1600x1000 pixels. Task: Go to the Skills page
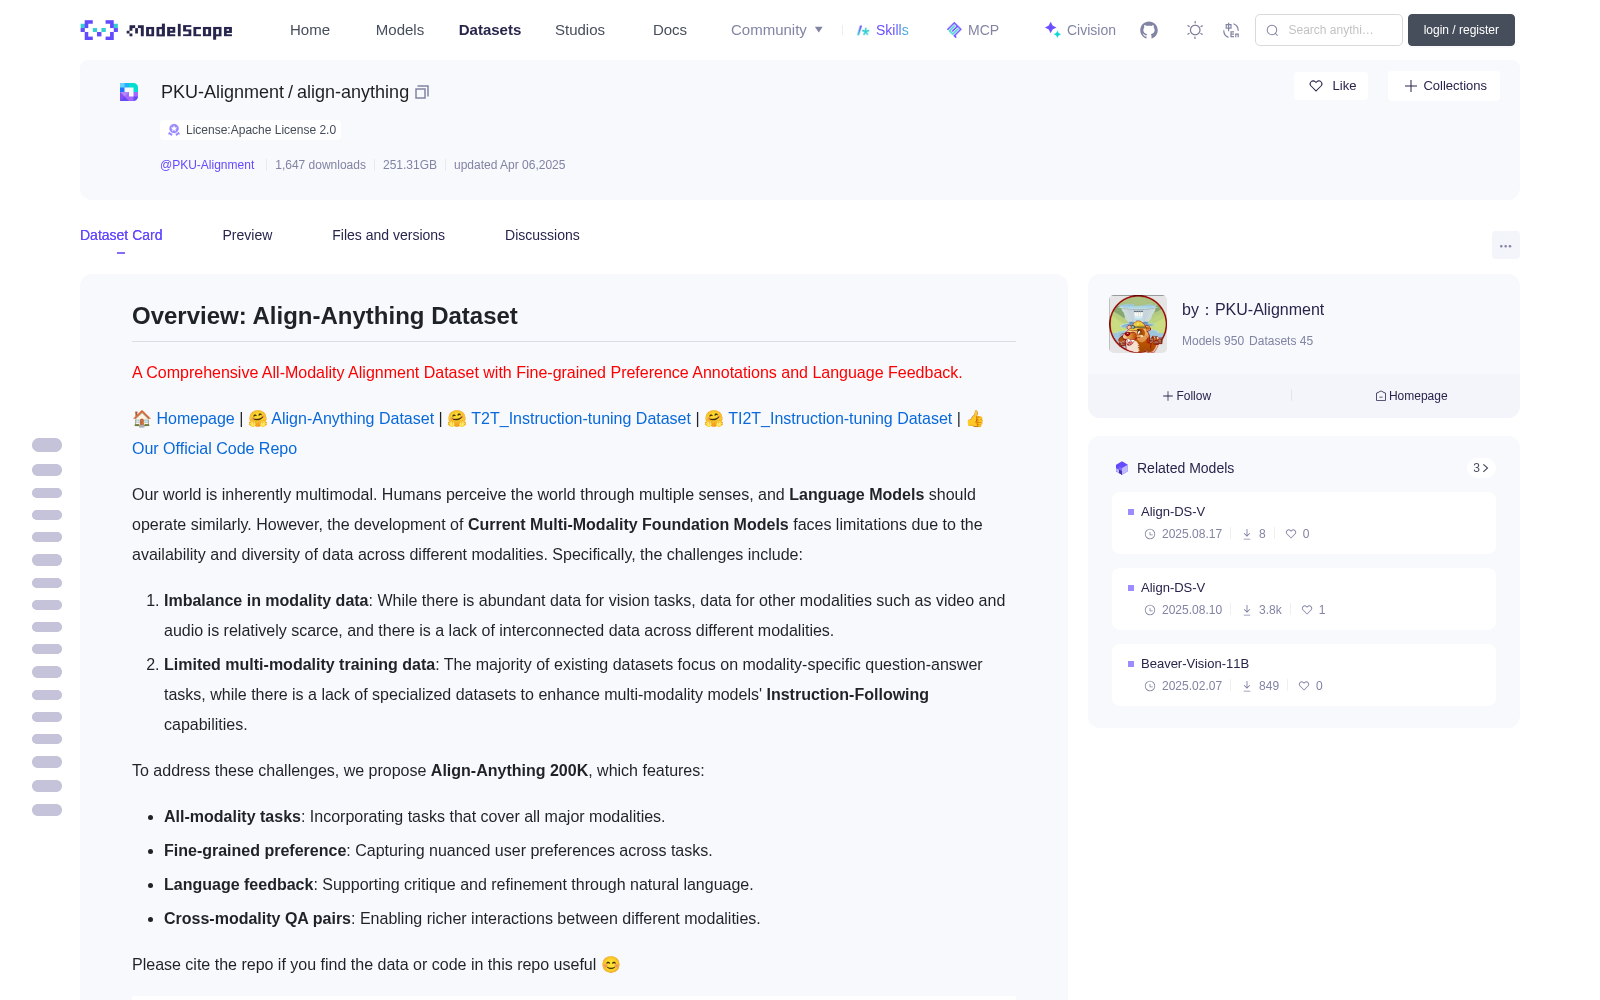coord(883,30)
